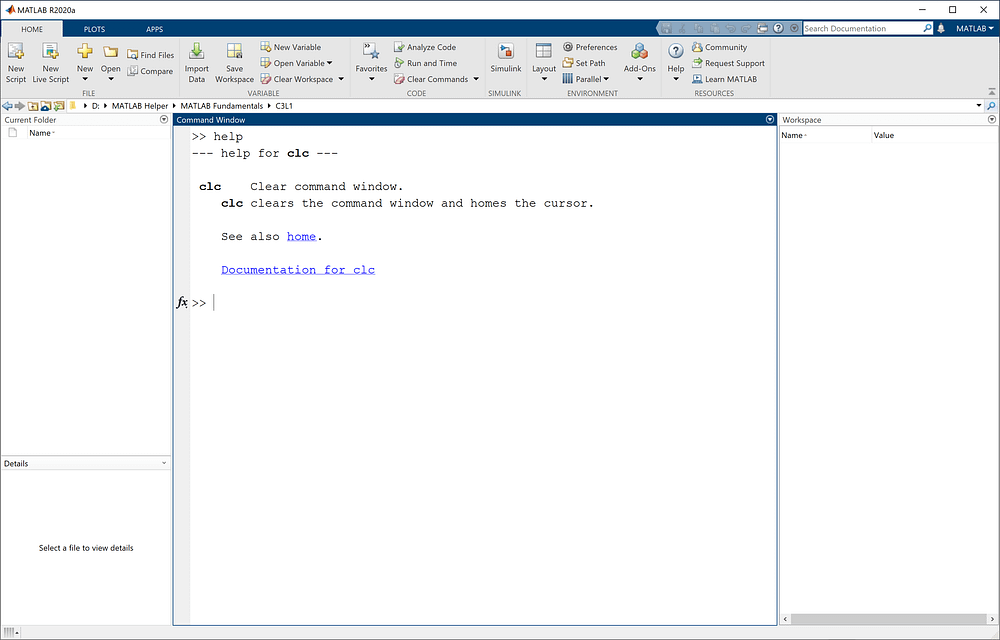The image size is (1000, 640).
Task: Click Clear Commands
Action: pyautogui.click(x=431, y=79)
